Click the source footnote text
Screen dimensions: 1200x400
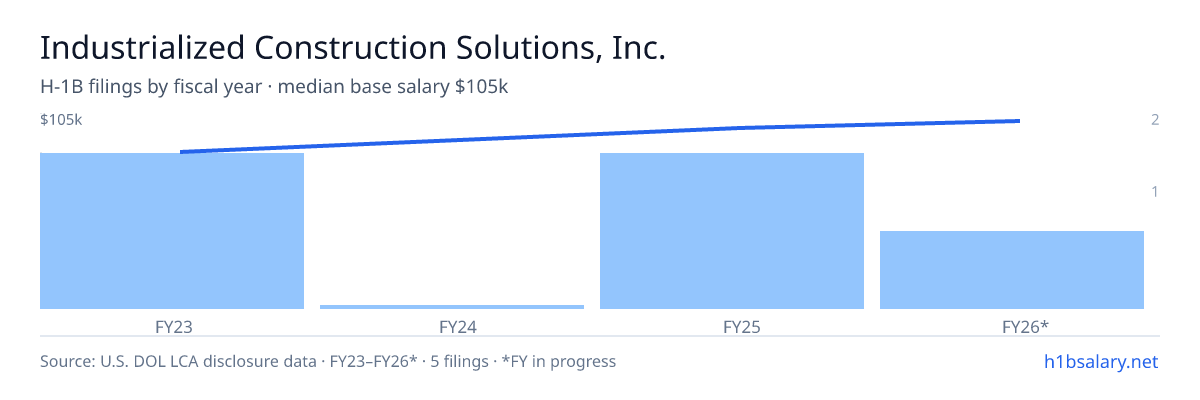click(328, 361)
